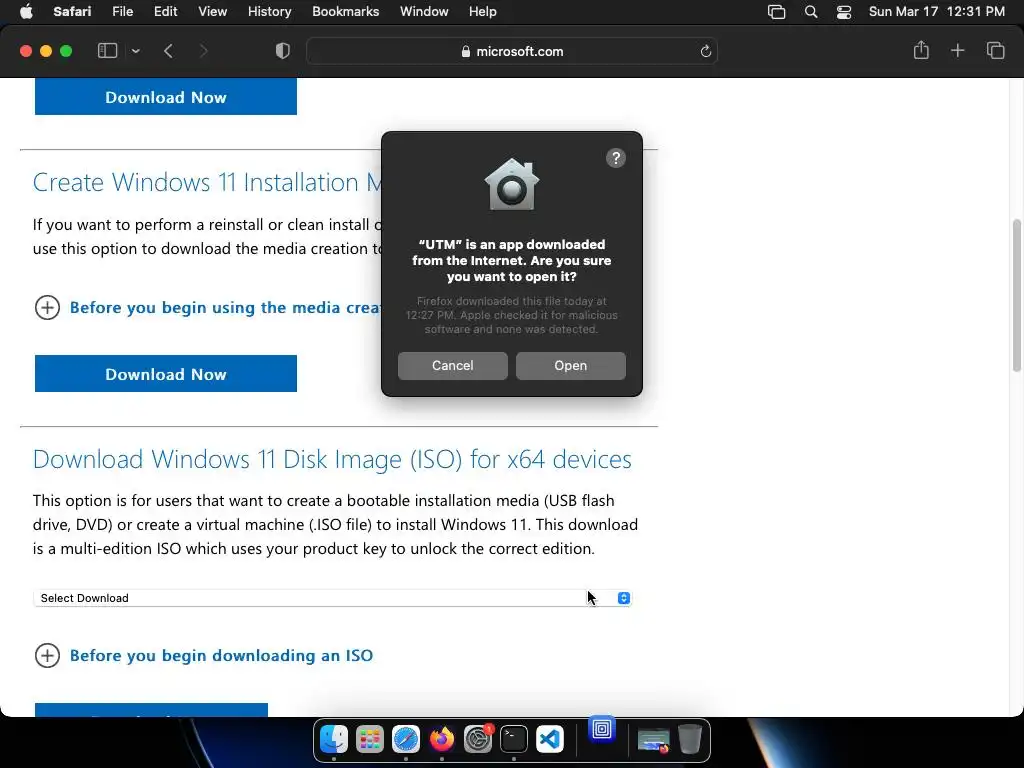Cancel opening the UTM app
The height and width of the screenshot is (768, 1024).
(x=453, y=366)
